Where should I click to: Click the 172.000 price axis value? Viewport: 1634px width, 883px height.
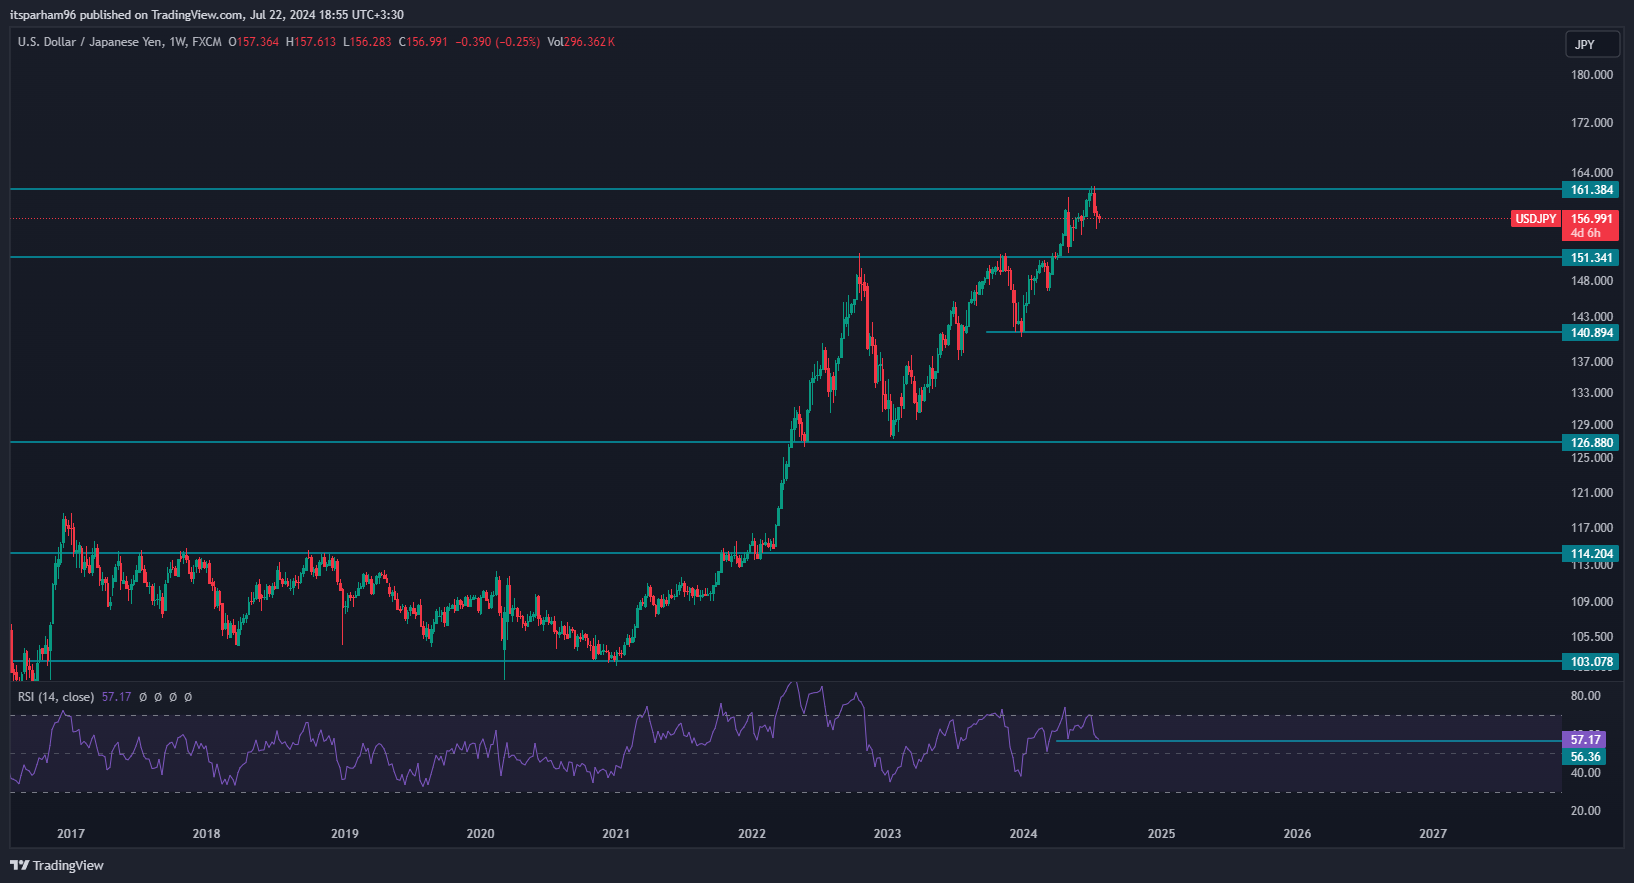pos(1592,123)
